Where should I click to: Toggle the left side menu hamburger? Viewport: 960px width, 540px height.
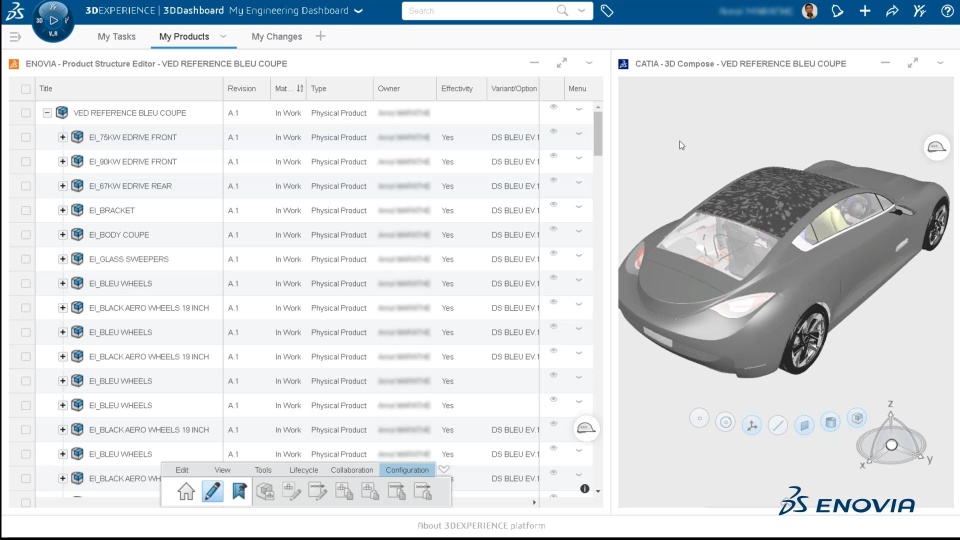(x=15, y=37)
